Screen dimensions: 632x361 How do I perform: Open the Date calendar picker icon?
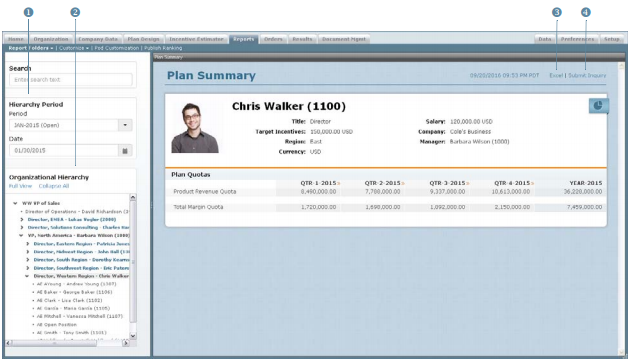tap(125, 151)
